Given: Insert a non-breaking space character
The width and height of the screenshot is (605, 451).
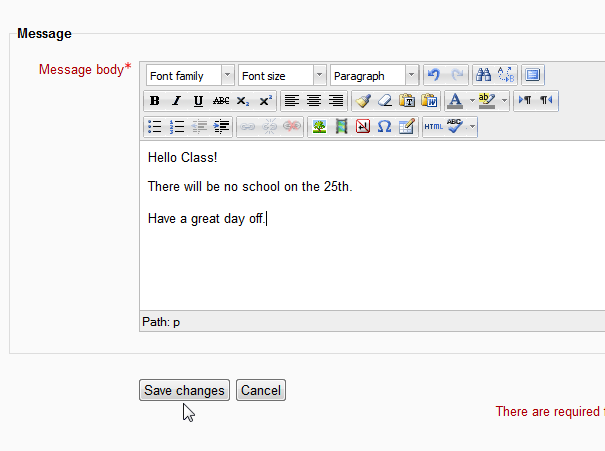Looking at the screenshot, I should 363,127.
